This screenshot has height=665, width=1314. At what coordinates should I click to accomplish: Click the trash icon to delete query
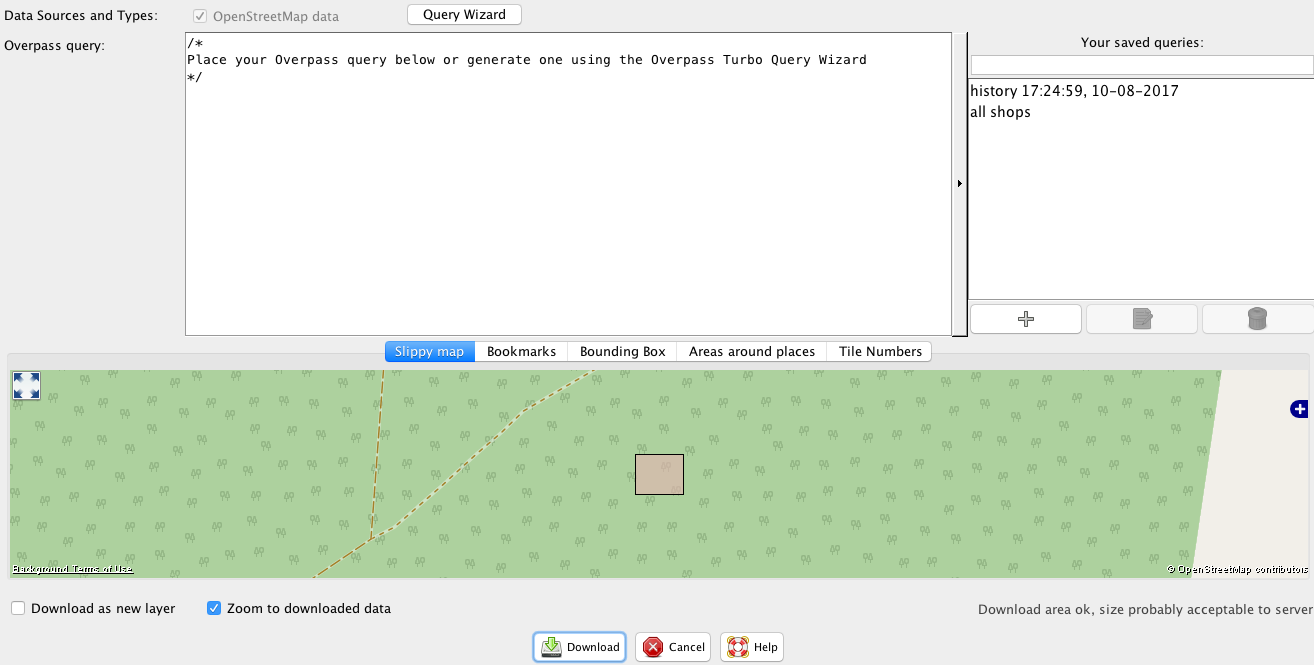[x=1257, y=319]
